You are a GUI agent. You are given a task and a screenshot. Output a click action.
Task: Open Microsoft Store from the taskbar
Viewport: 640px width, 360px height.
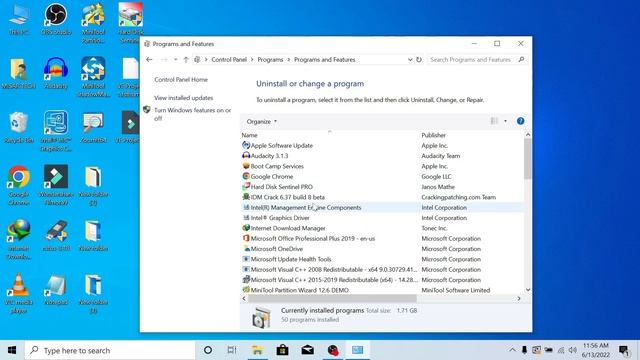coord(282,350)
